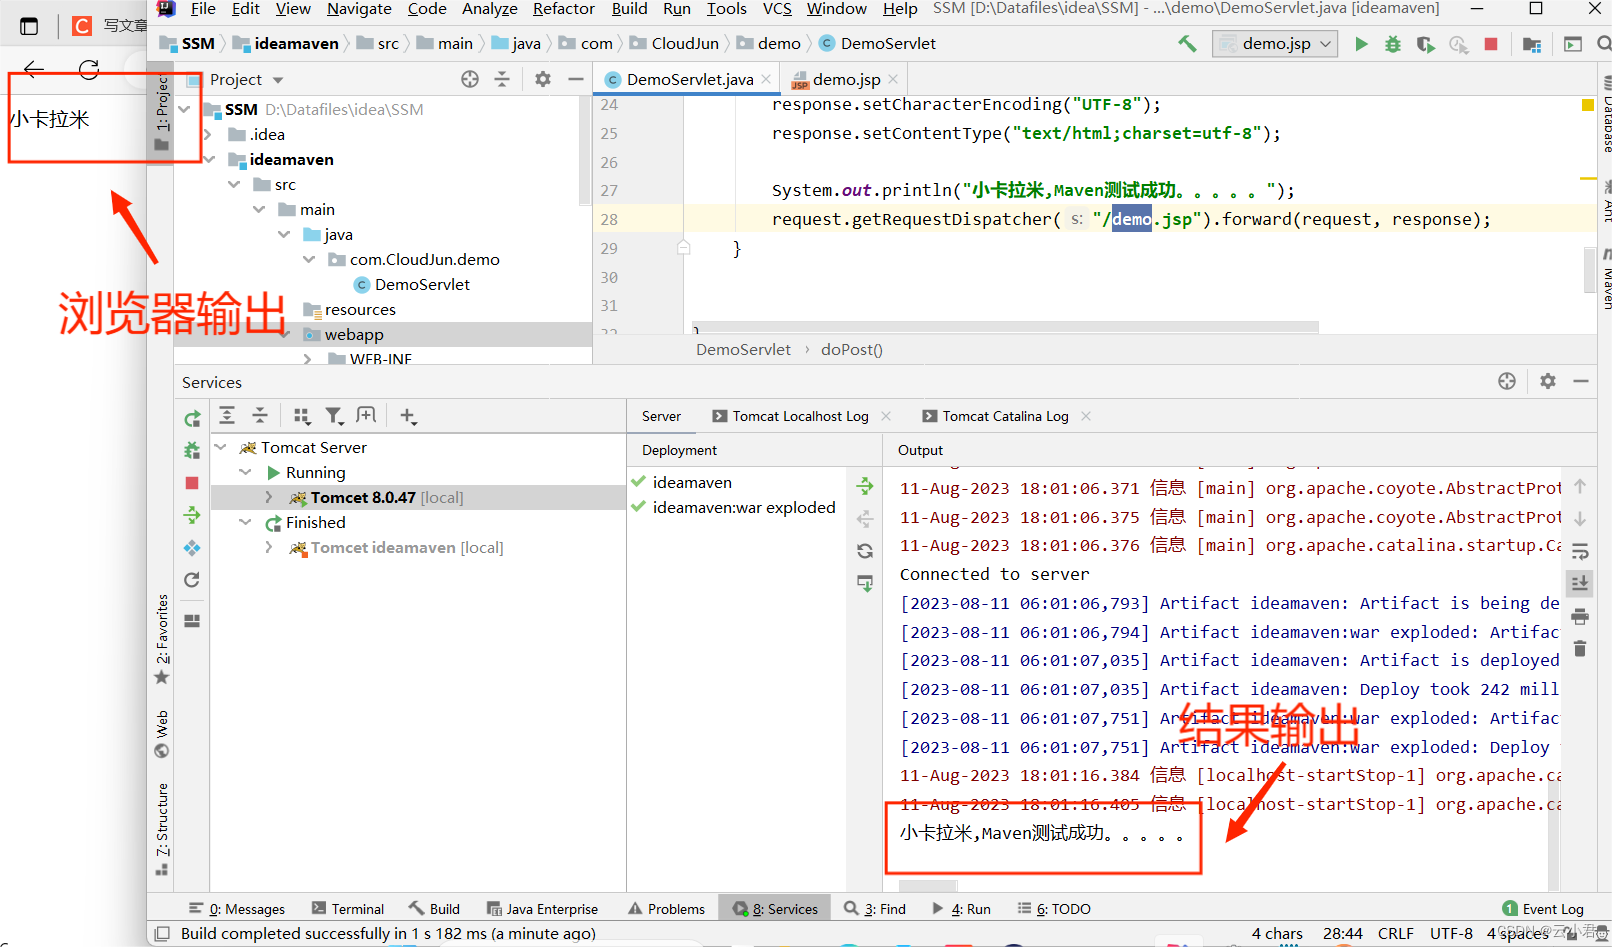
Task: Collapse all in Project panel
Action: click(x=502, y=79)
